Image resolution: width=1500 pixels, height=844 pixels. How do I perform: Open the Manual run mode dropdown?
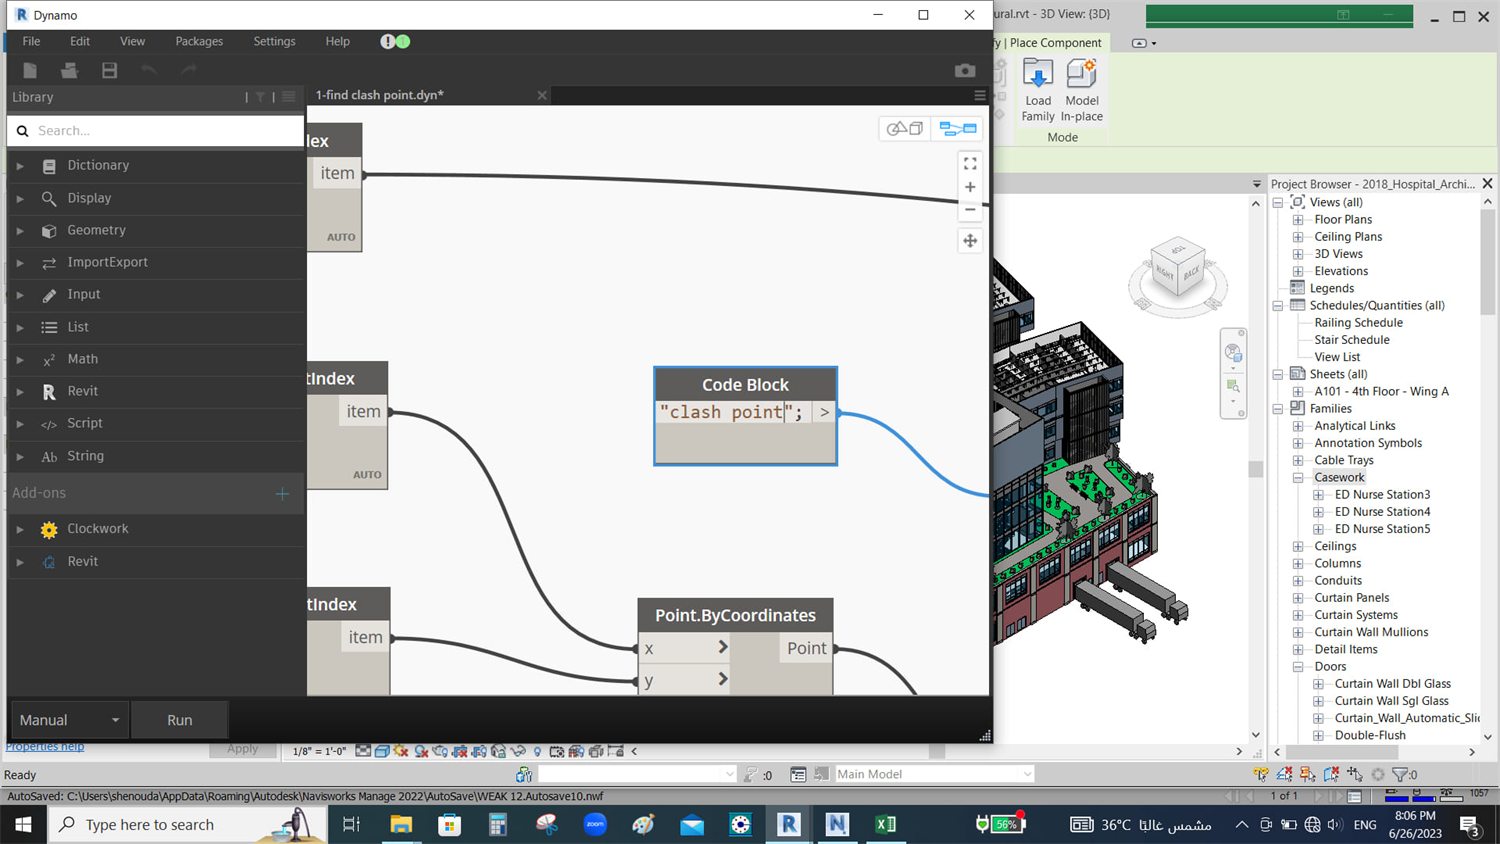tap(70, 720)
